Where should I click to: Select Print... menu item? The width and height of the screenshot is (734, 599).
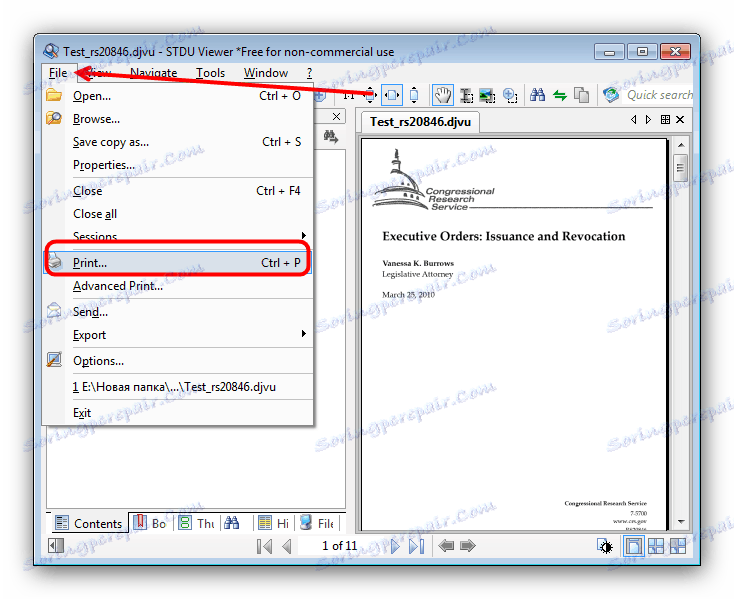(x=178, y=263)
